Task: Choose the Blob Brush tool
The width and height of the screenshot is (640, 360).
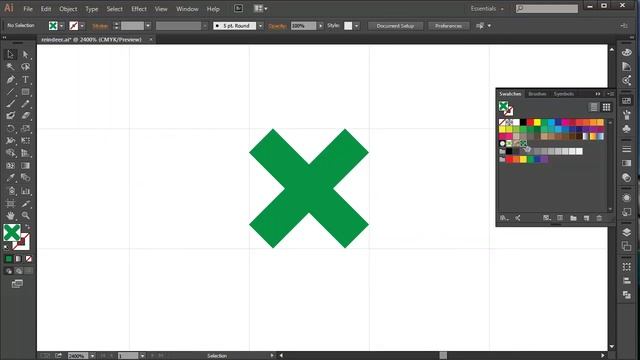Action: (x=11, y=116)
